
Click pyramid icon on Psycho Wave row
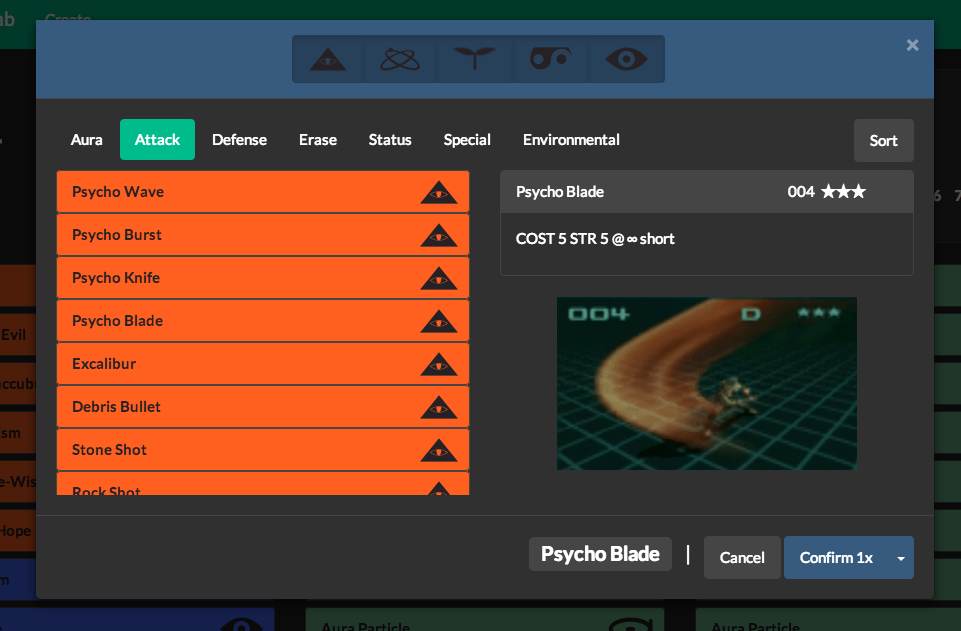[x=439, y=192]
